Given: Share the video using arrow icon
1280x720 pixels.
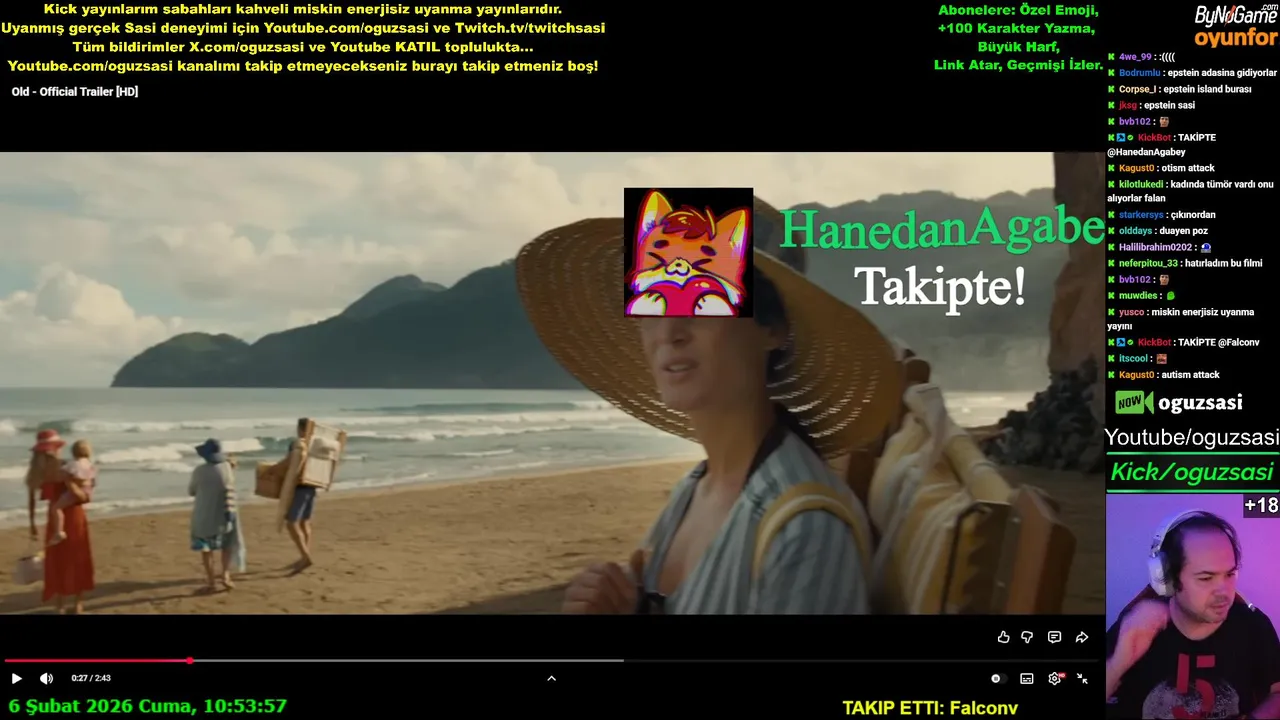Looking at the screenshot, I should 1082,637.
